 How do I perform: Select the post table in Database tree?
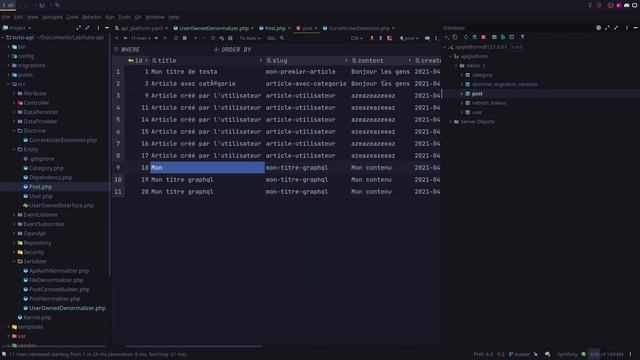[x=477, y=93]
